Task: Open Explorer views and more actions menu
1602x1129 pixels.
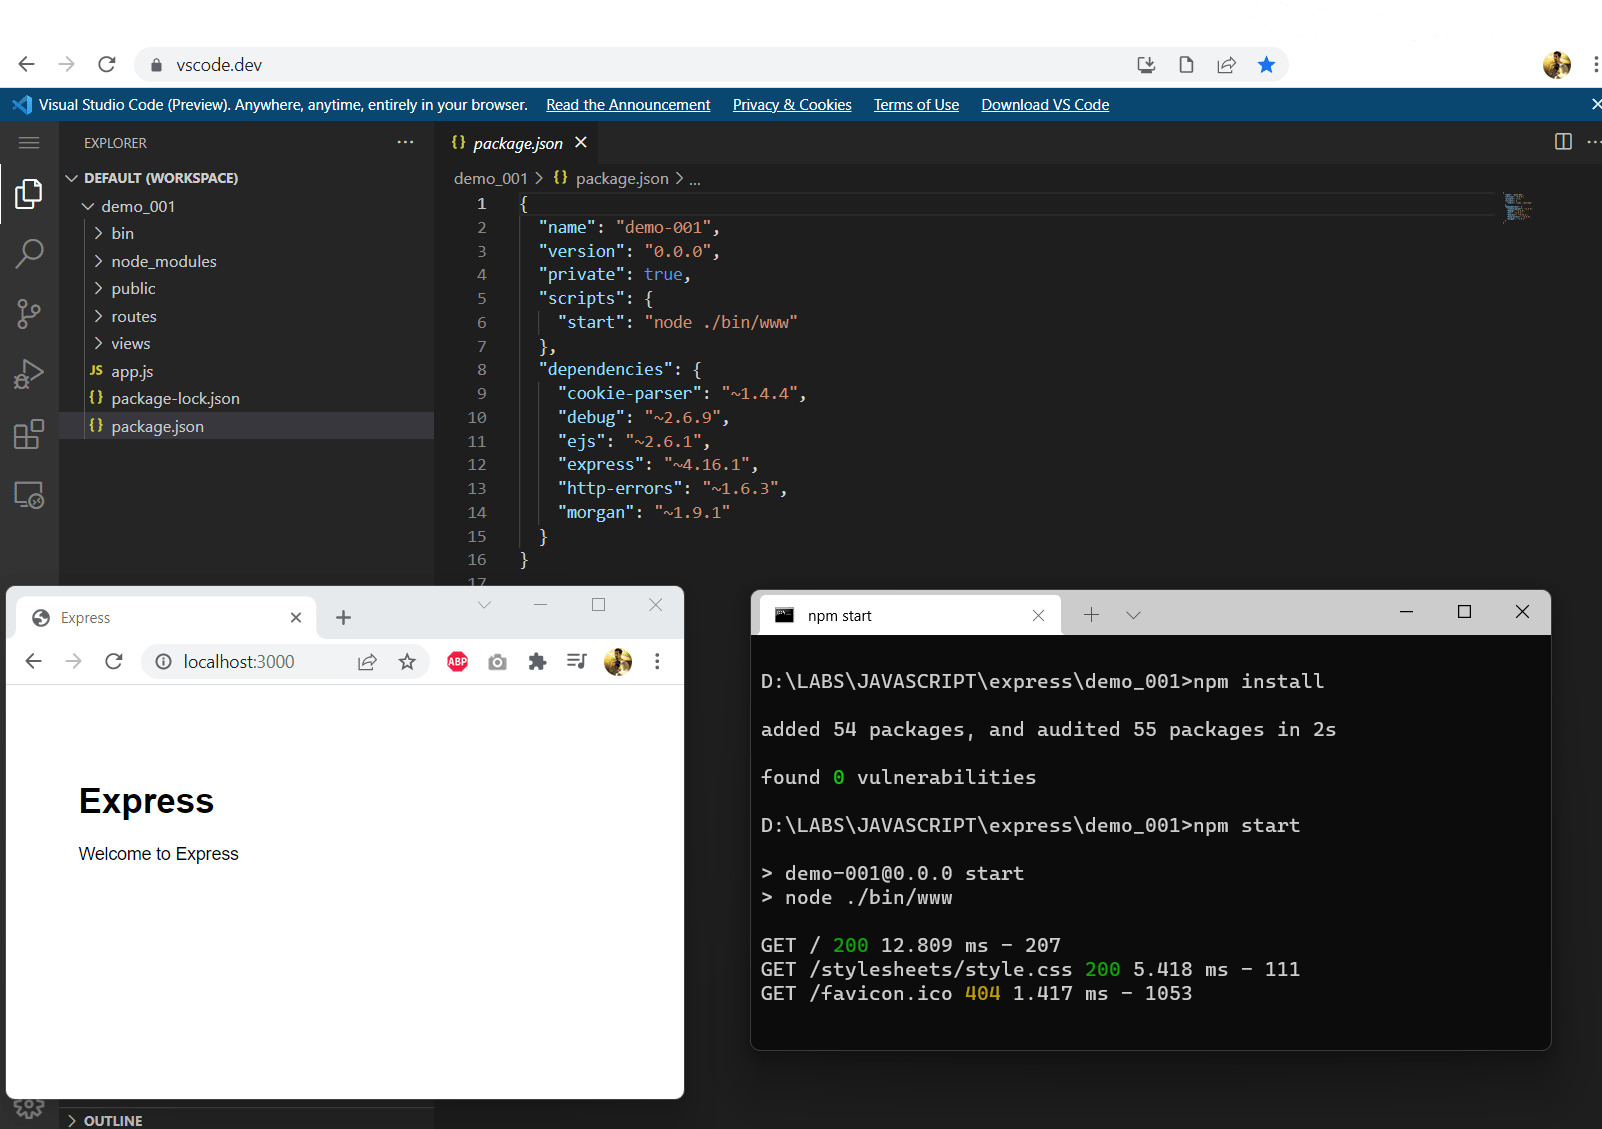Action: tap(405, 142)
